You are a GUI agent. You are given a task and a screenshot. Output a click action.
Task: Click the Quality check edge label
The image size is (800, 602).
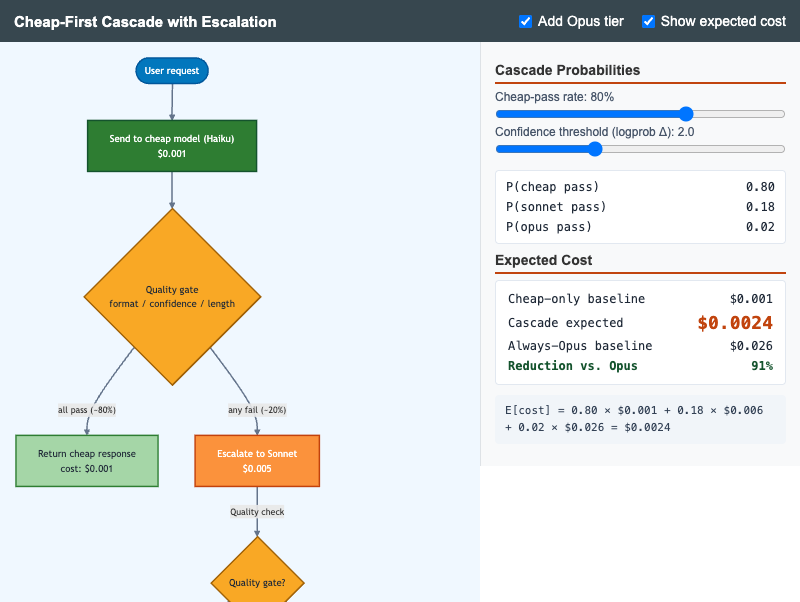(257, 512)
